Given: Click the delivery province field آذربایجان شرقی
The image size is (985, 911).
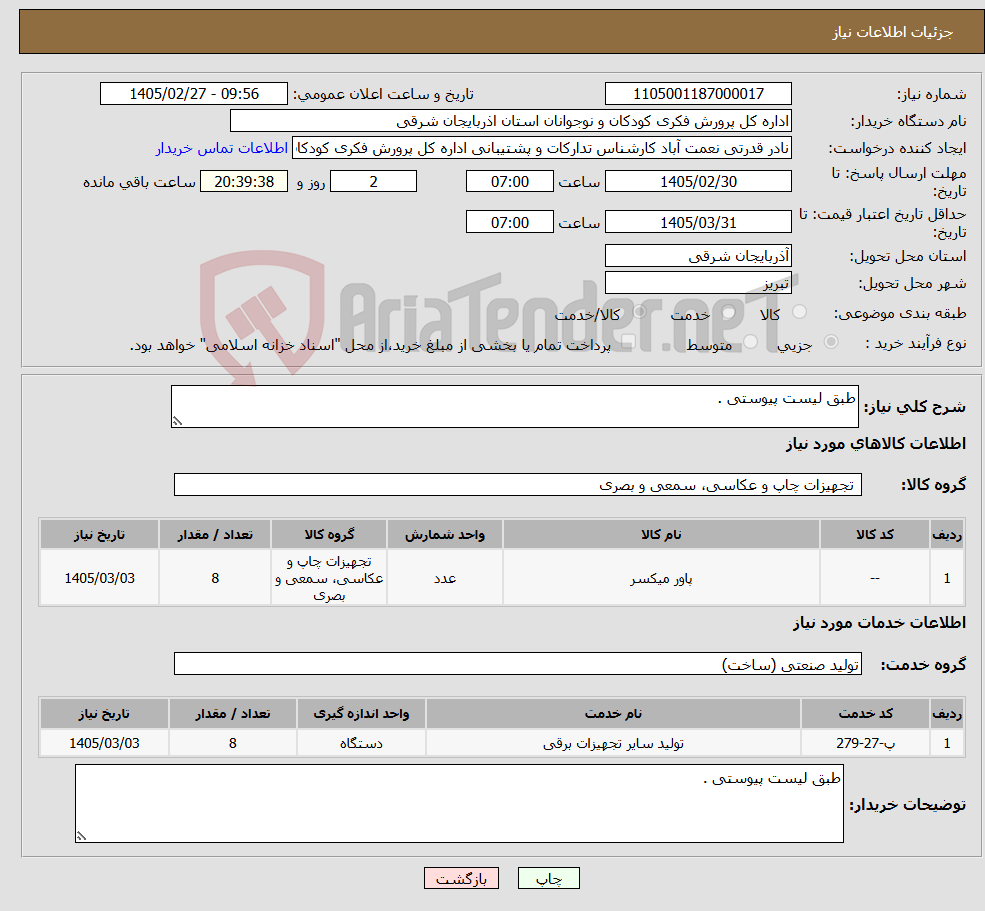Looking at the screenshot, I should [698, 256].
